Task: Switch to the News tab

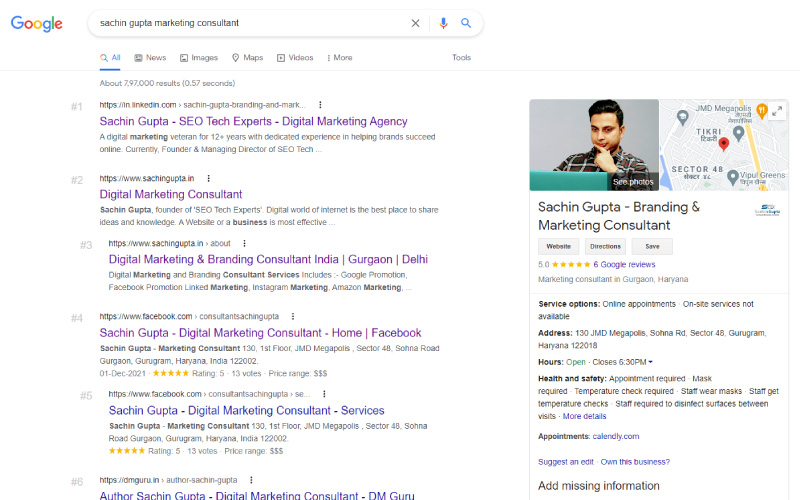Action: click(150, 58)
